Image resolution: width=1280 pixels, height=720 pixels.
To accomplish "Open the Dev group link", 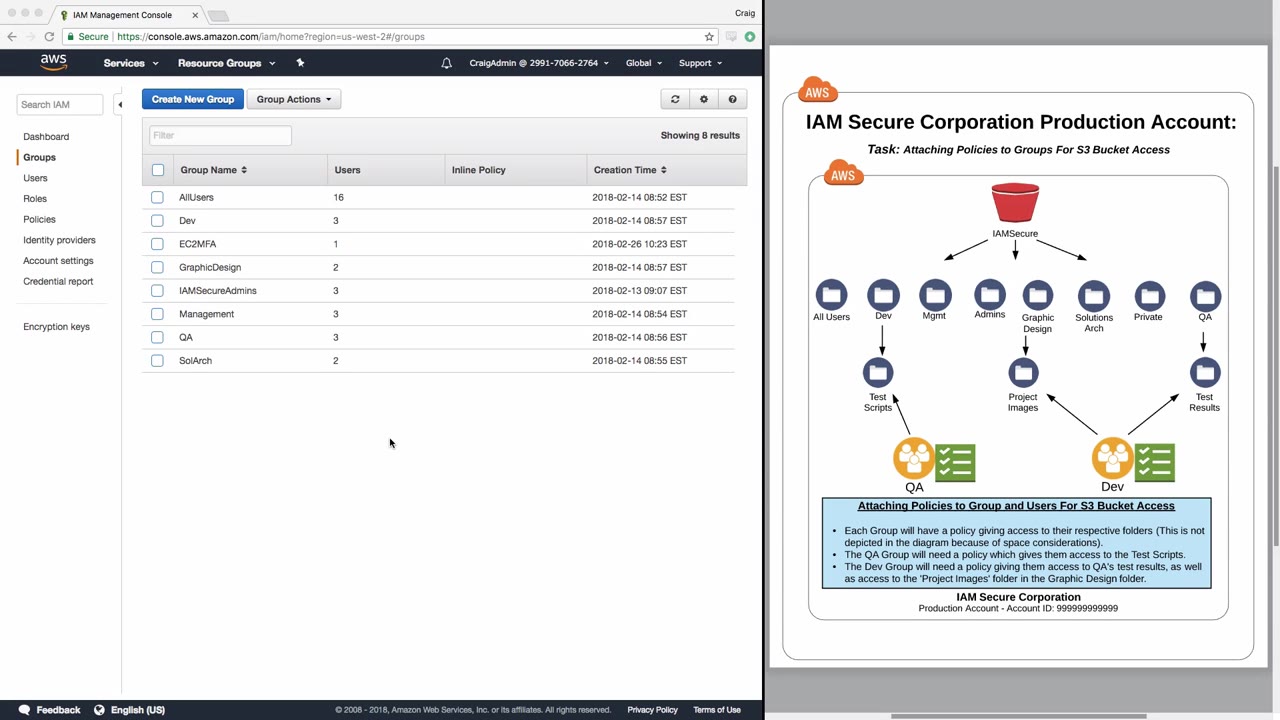I will (187, 220).
